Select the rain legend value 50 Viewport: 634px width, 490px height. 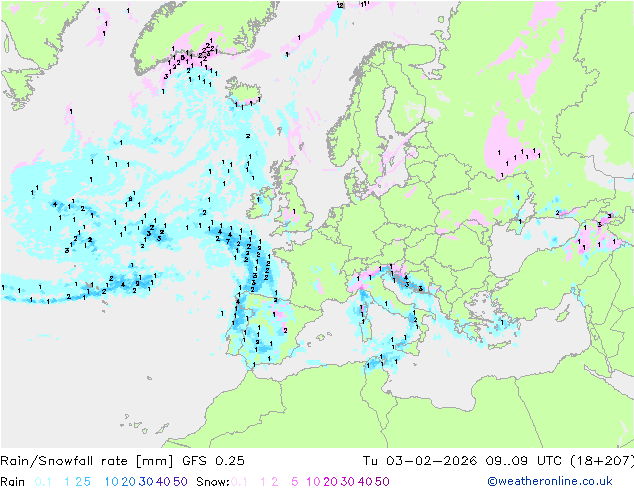tap(180, 482)
